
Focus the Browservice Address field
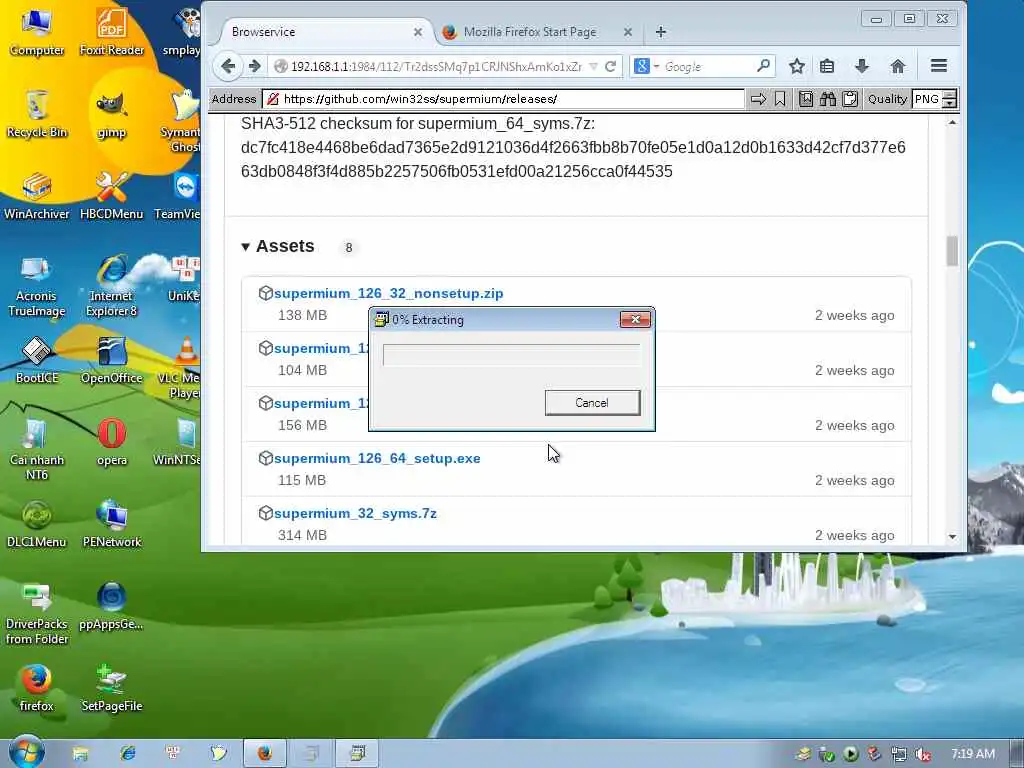coord(503,99)
